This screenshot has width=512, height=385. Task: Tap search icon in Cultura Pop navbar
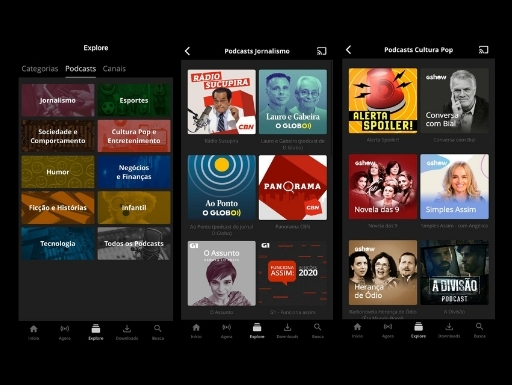click(x=479, y=327)
